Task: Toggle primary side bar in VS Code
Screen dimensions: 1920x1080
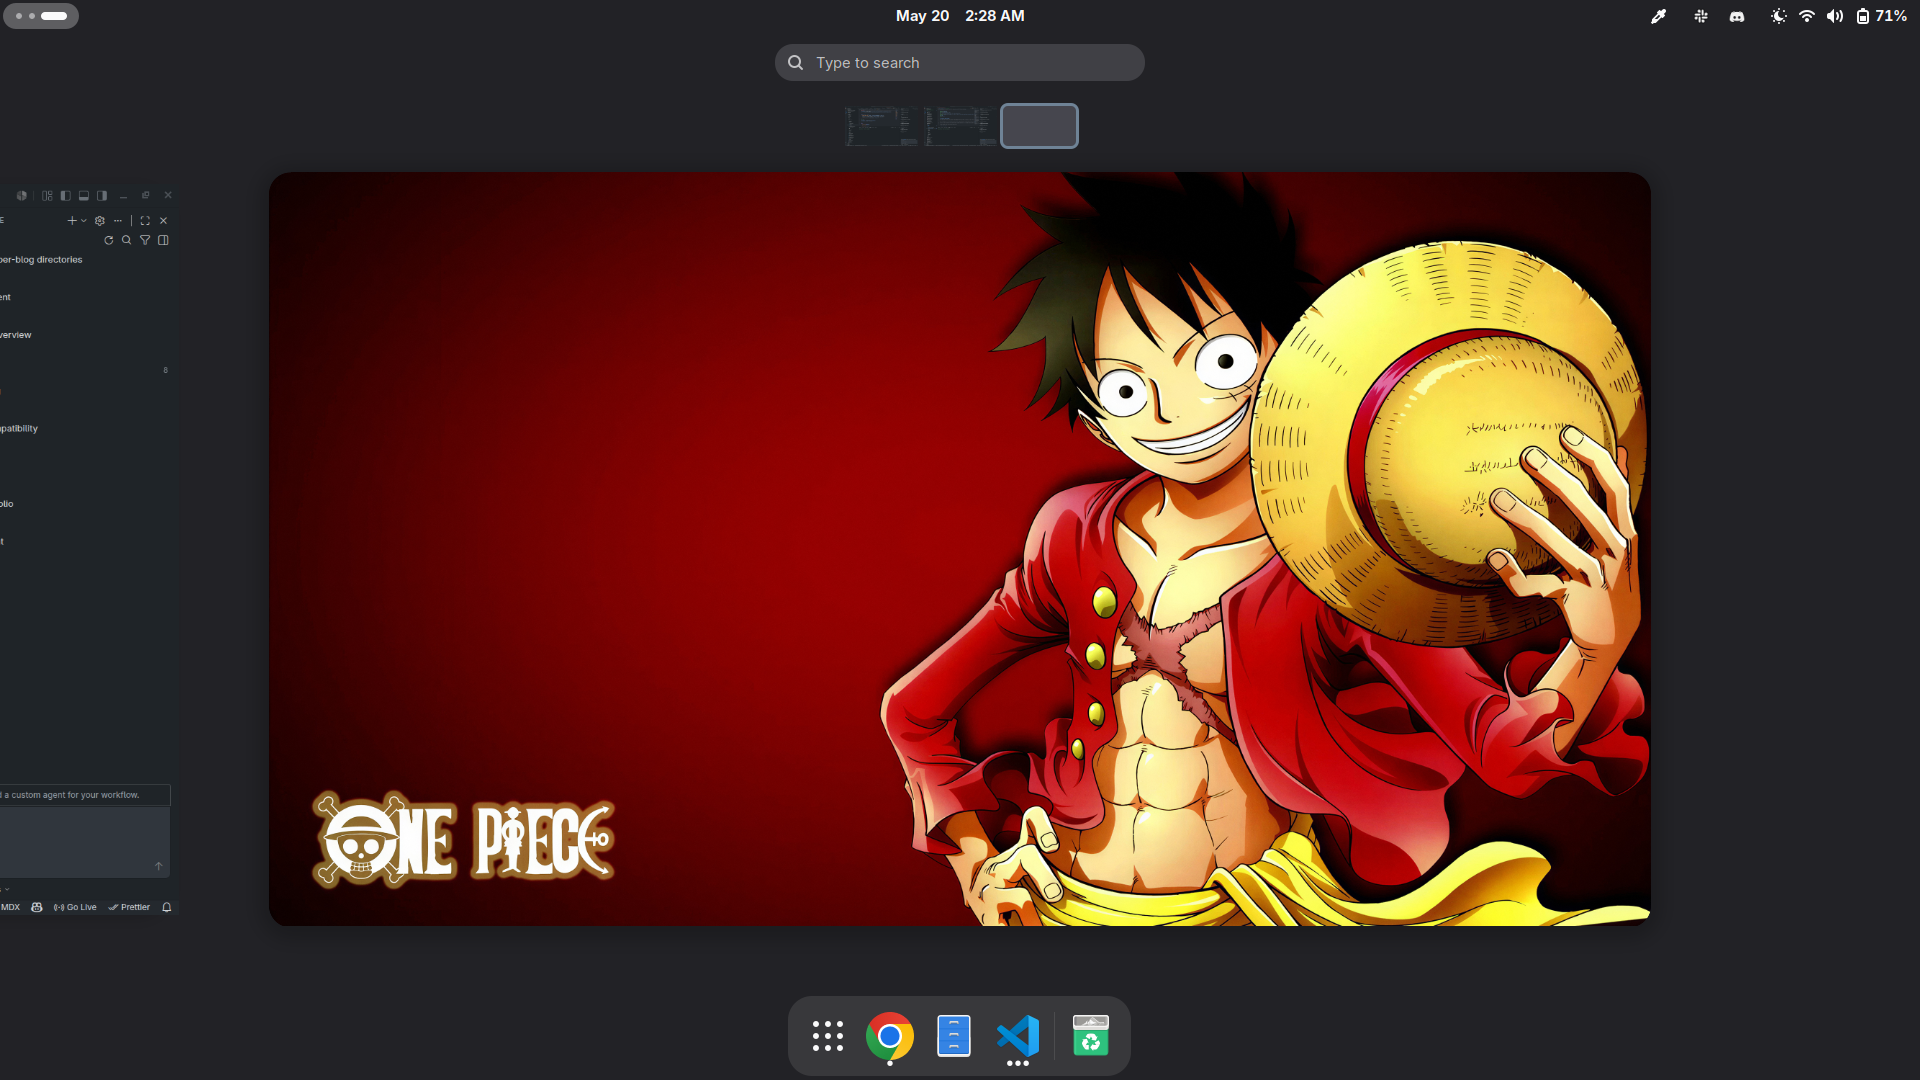Action: pyautogui.click(x=65, y=196)
